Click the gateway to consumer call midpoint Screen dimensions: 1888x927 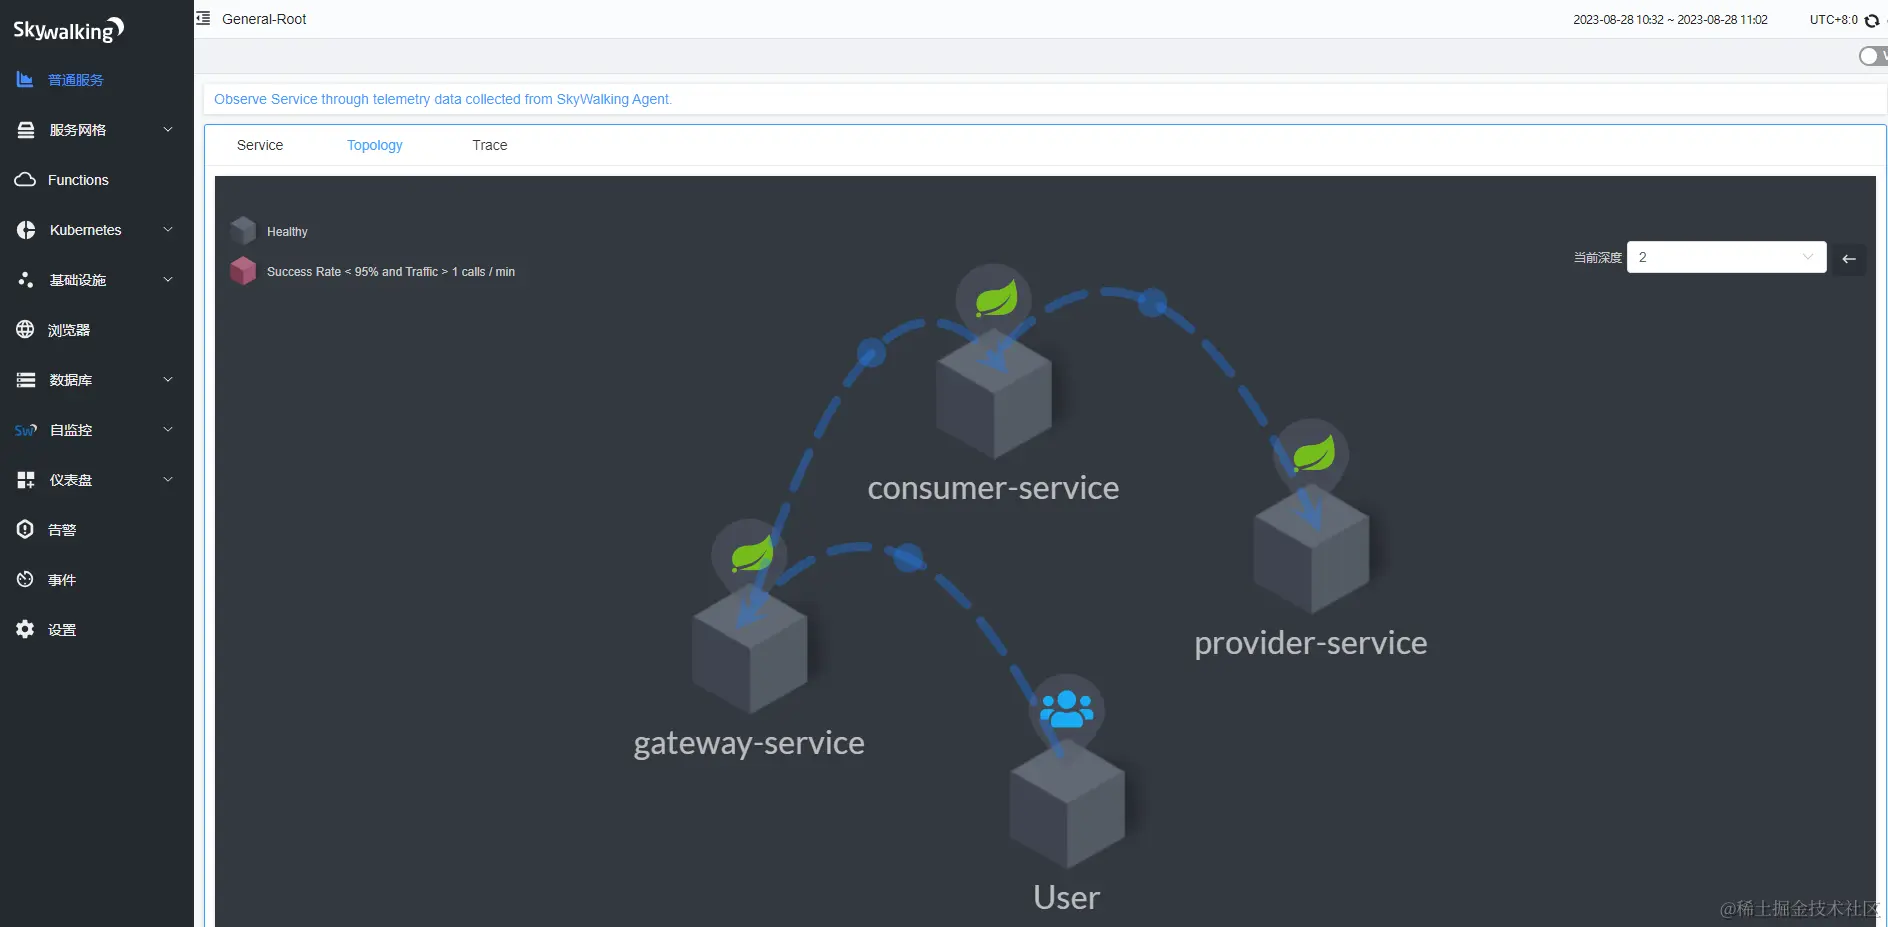coord(872,353)
